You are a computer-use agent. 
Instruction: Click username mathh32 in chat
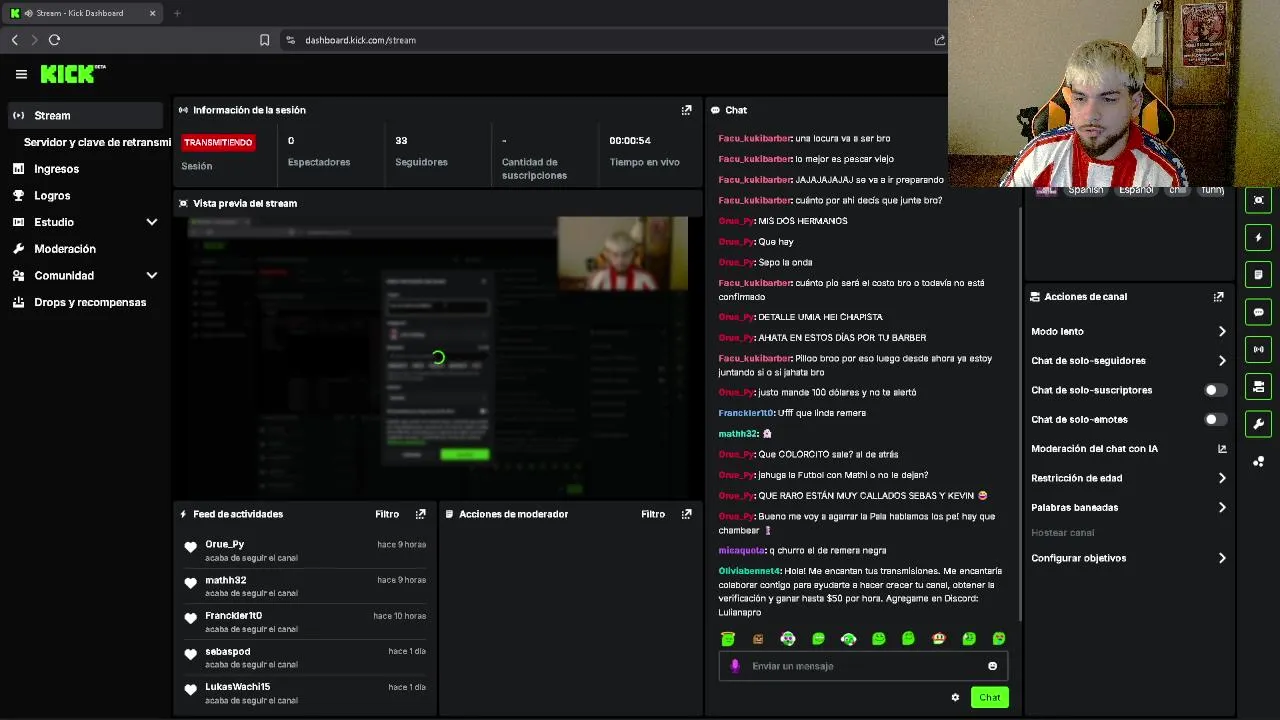pyautogui.click(x=738, y=434)
